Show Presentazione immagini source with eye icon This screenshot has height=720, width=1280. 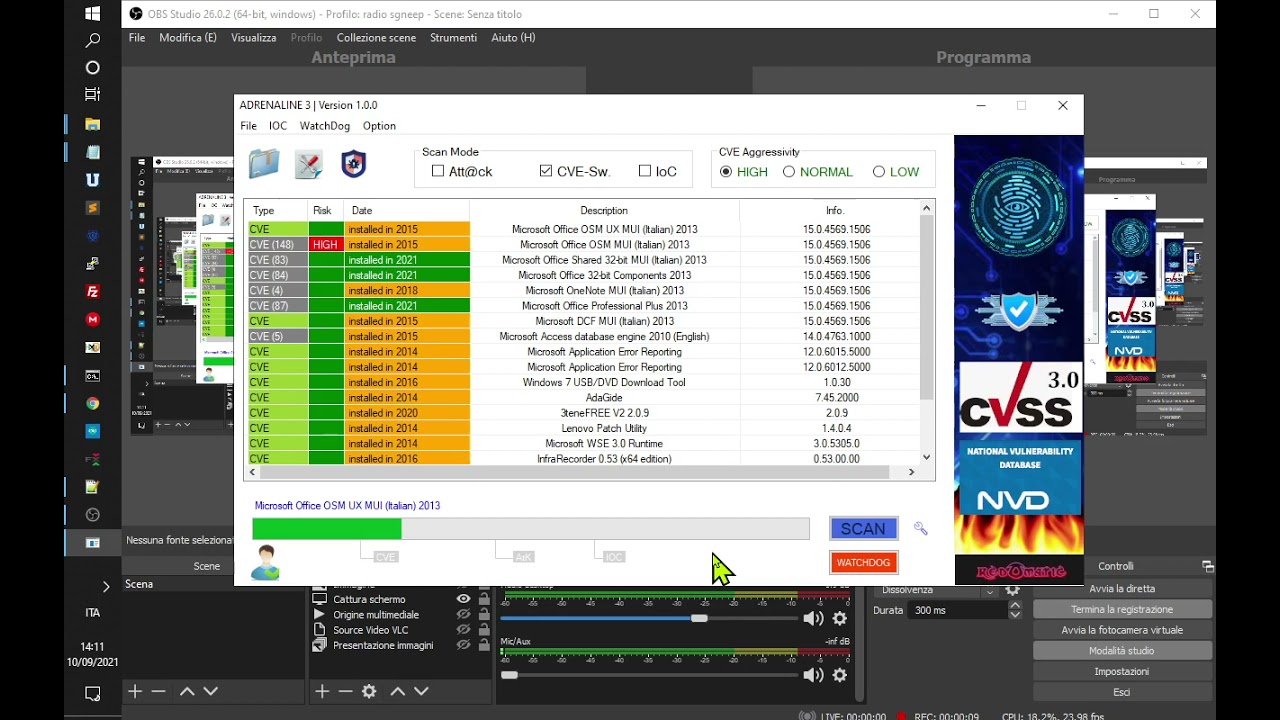[463, 645]
